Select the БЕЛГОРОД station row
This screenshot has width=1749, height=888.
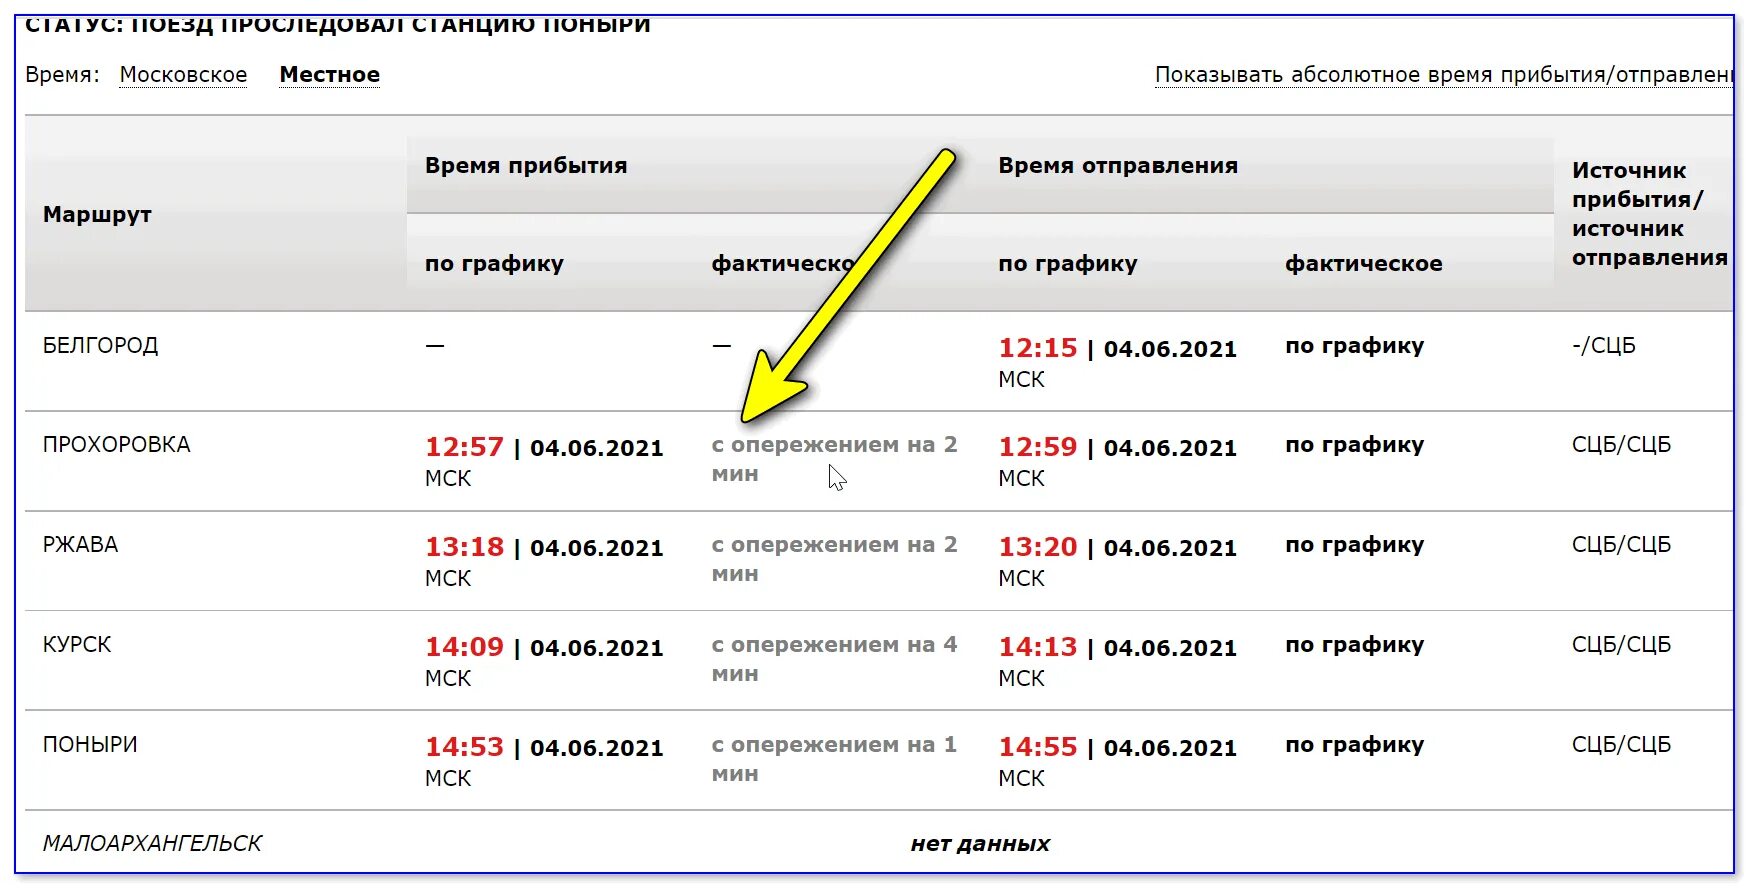(879, 361)
